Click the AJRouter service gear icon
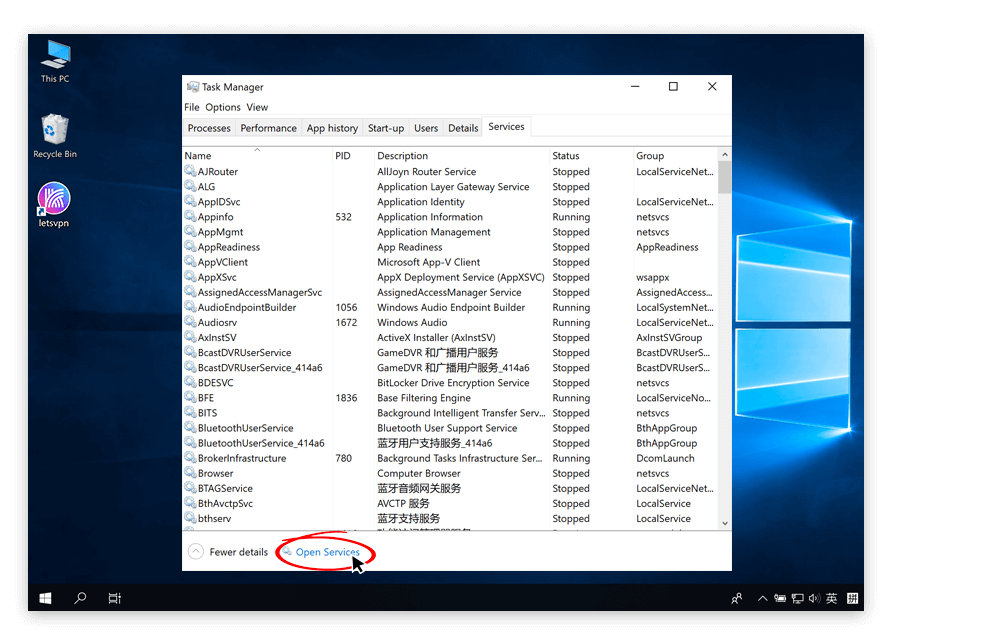 (190, 172)
